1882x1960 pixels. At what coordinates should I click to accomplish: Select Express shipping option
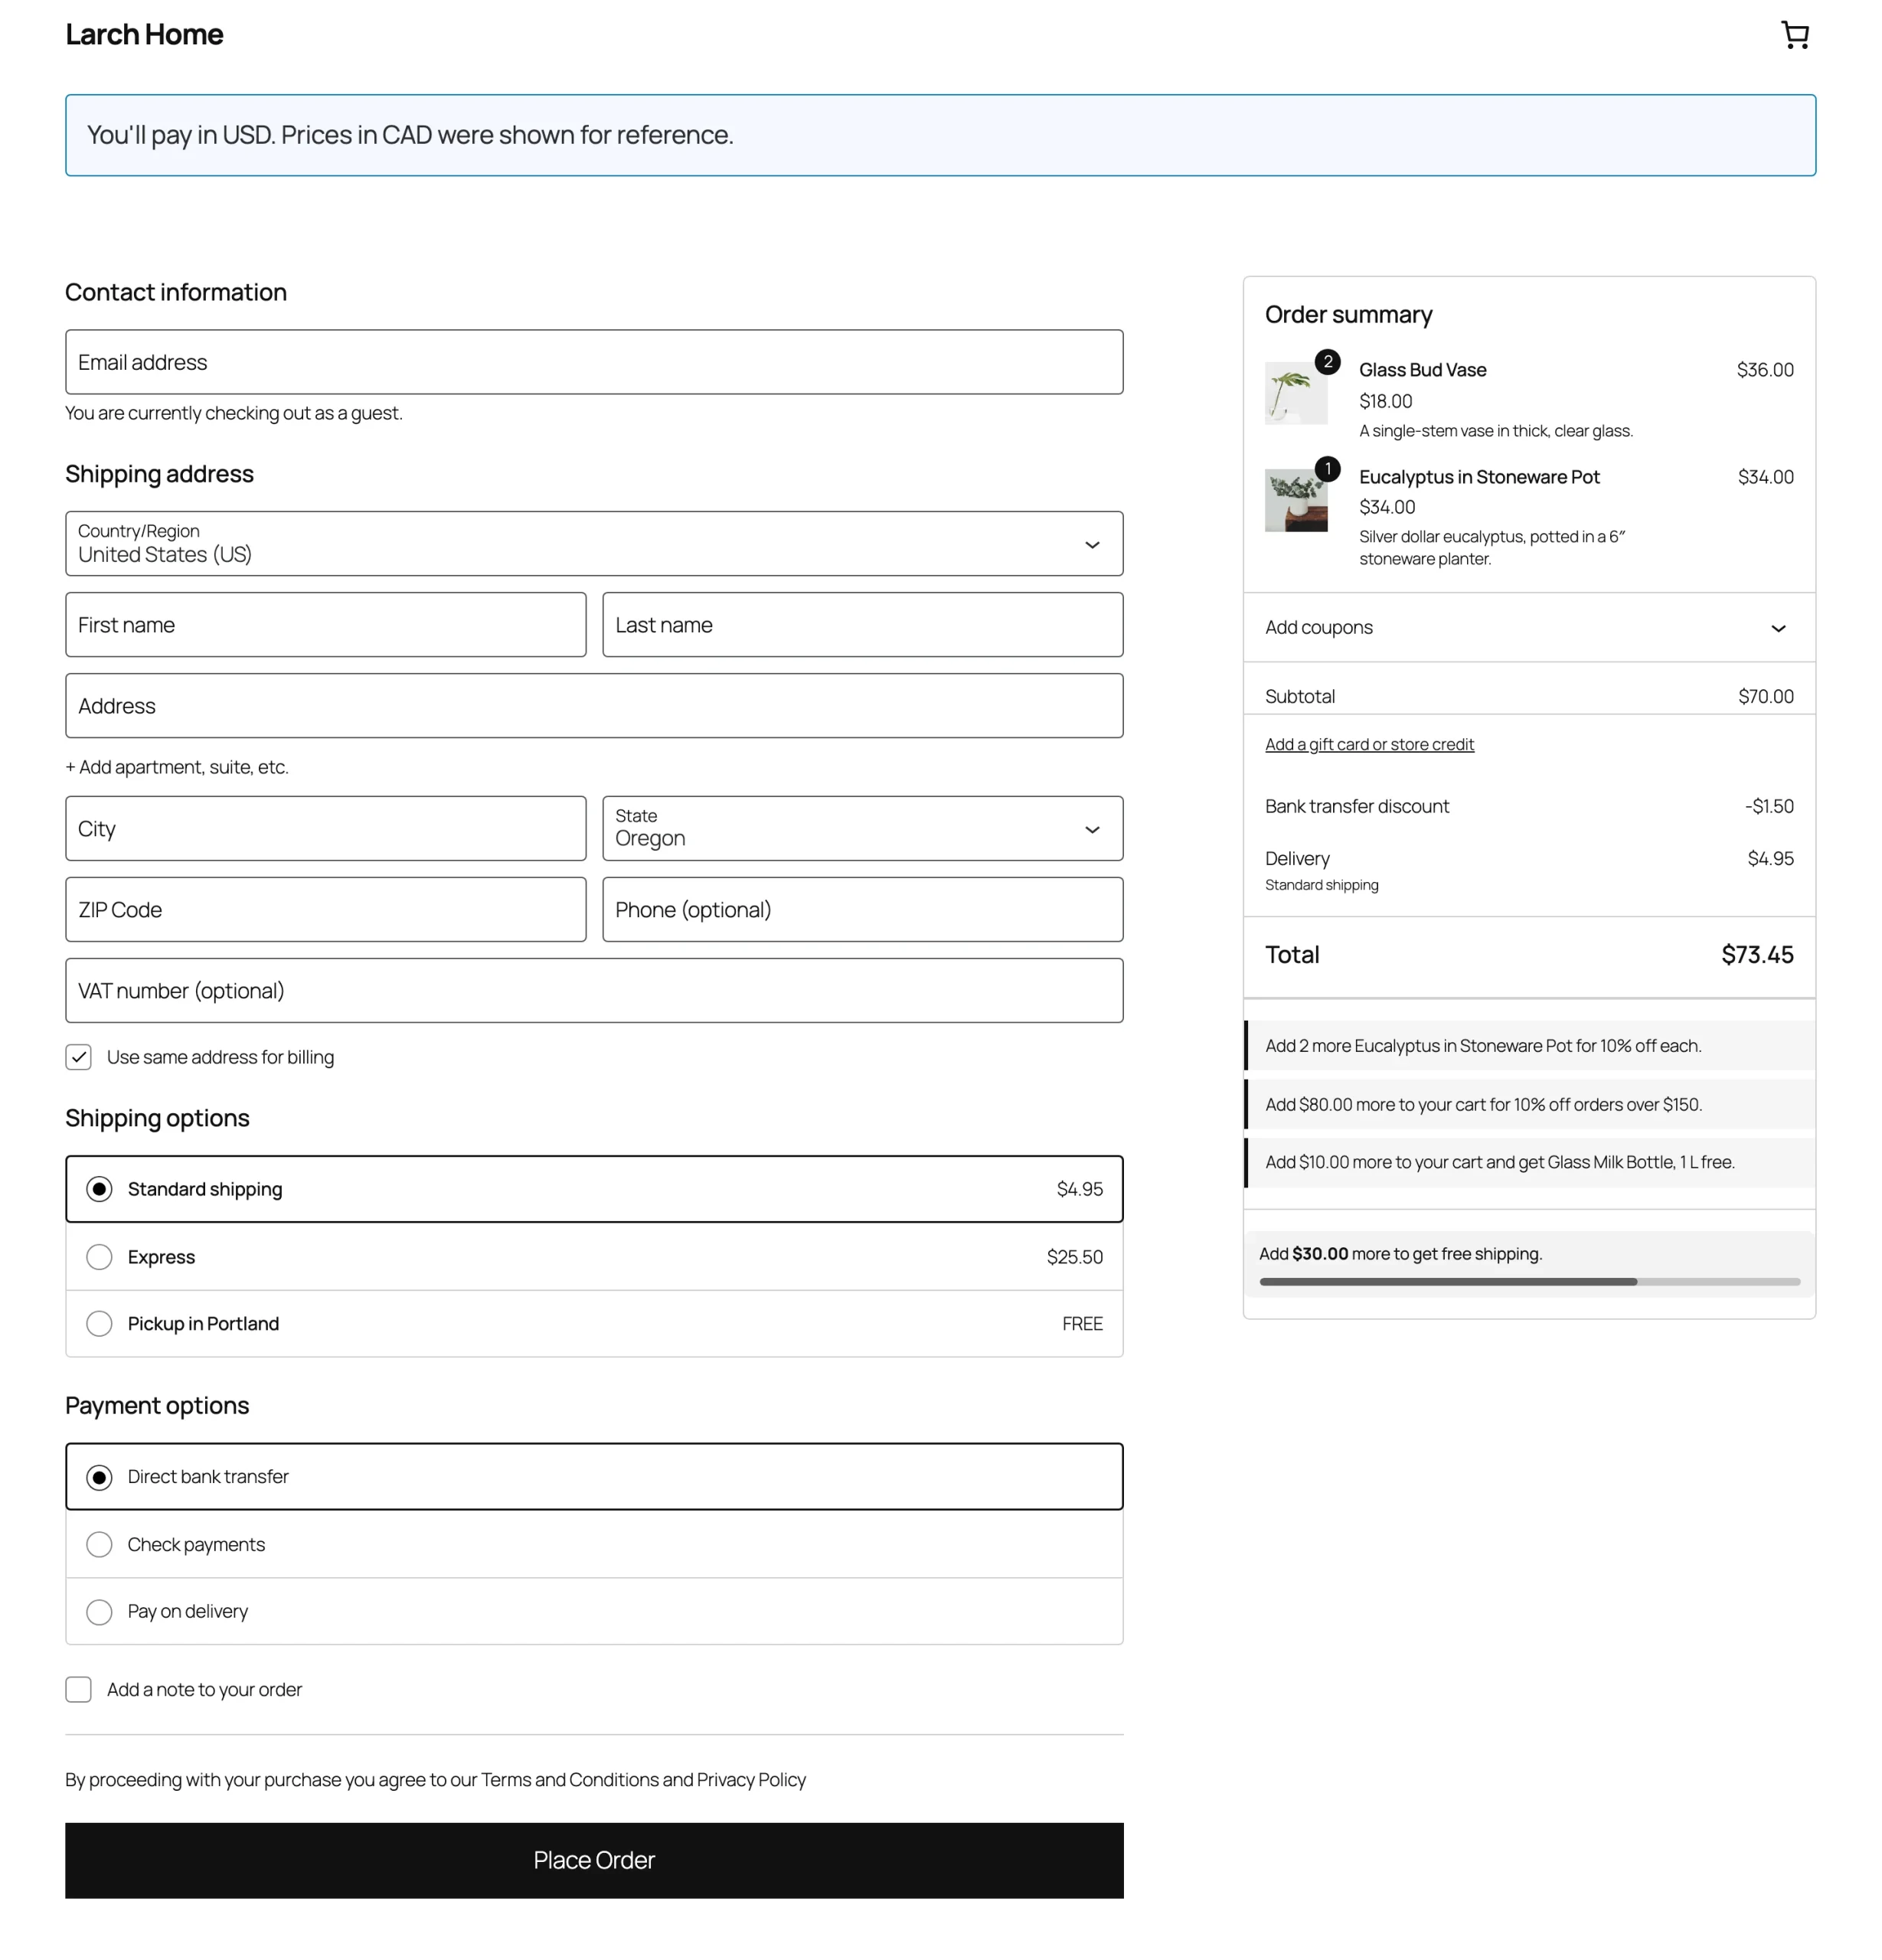[594, 1257]
